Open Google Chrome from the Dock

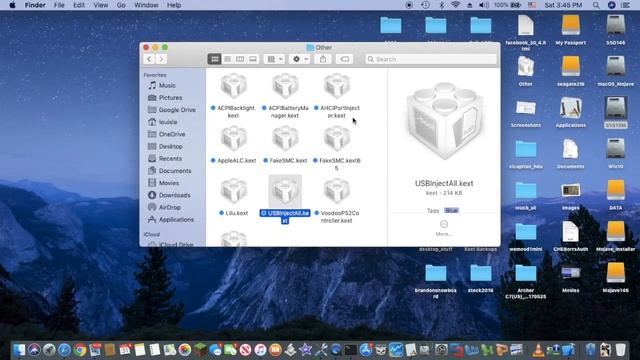(80, 350)
